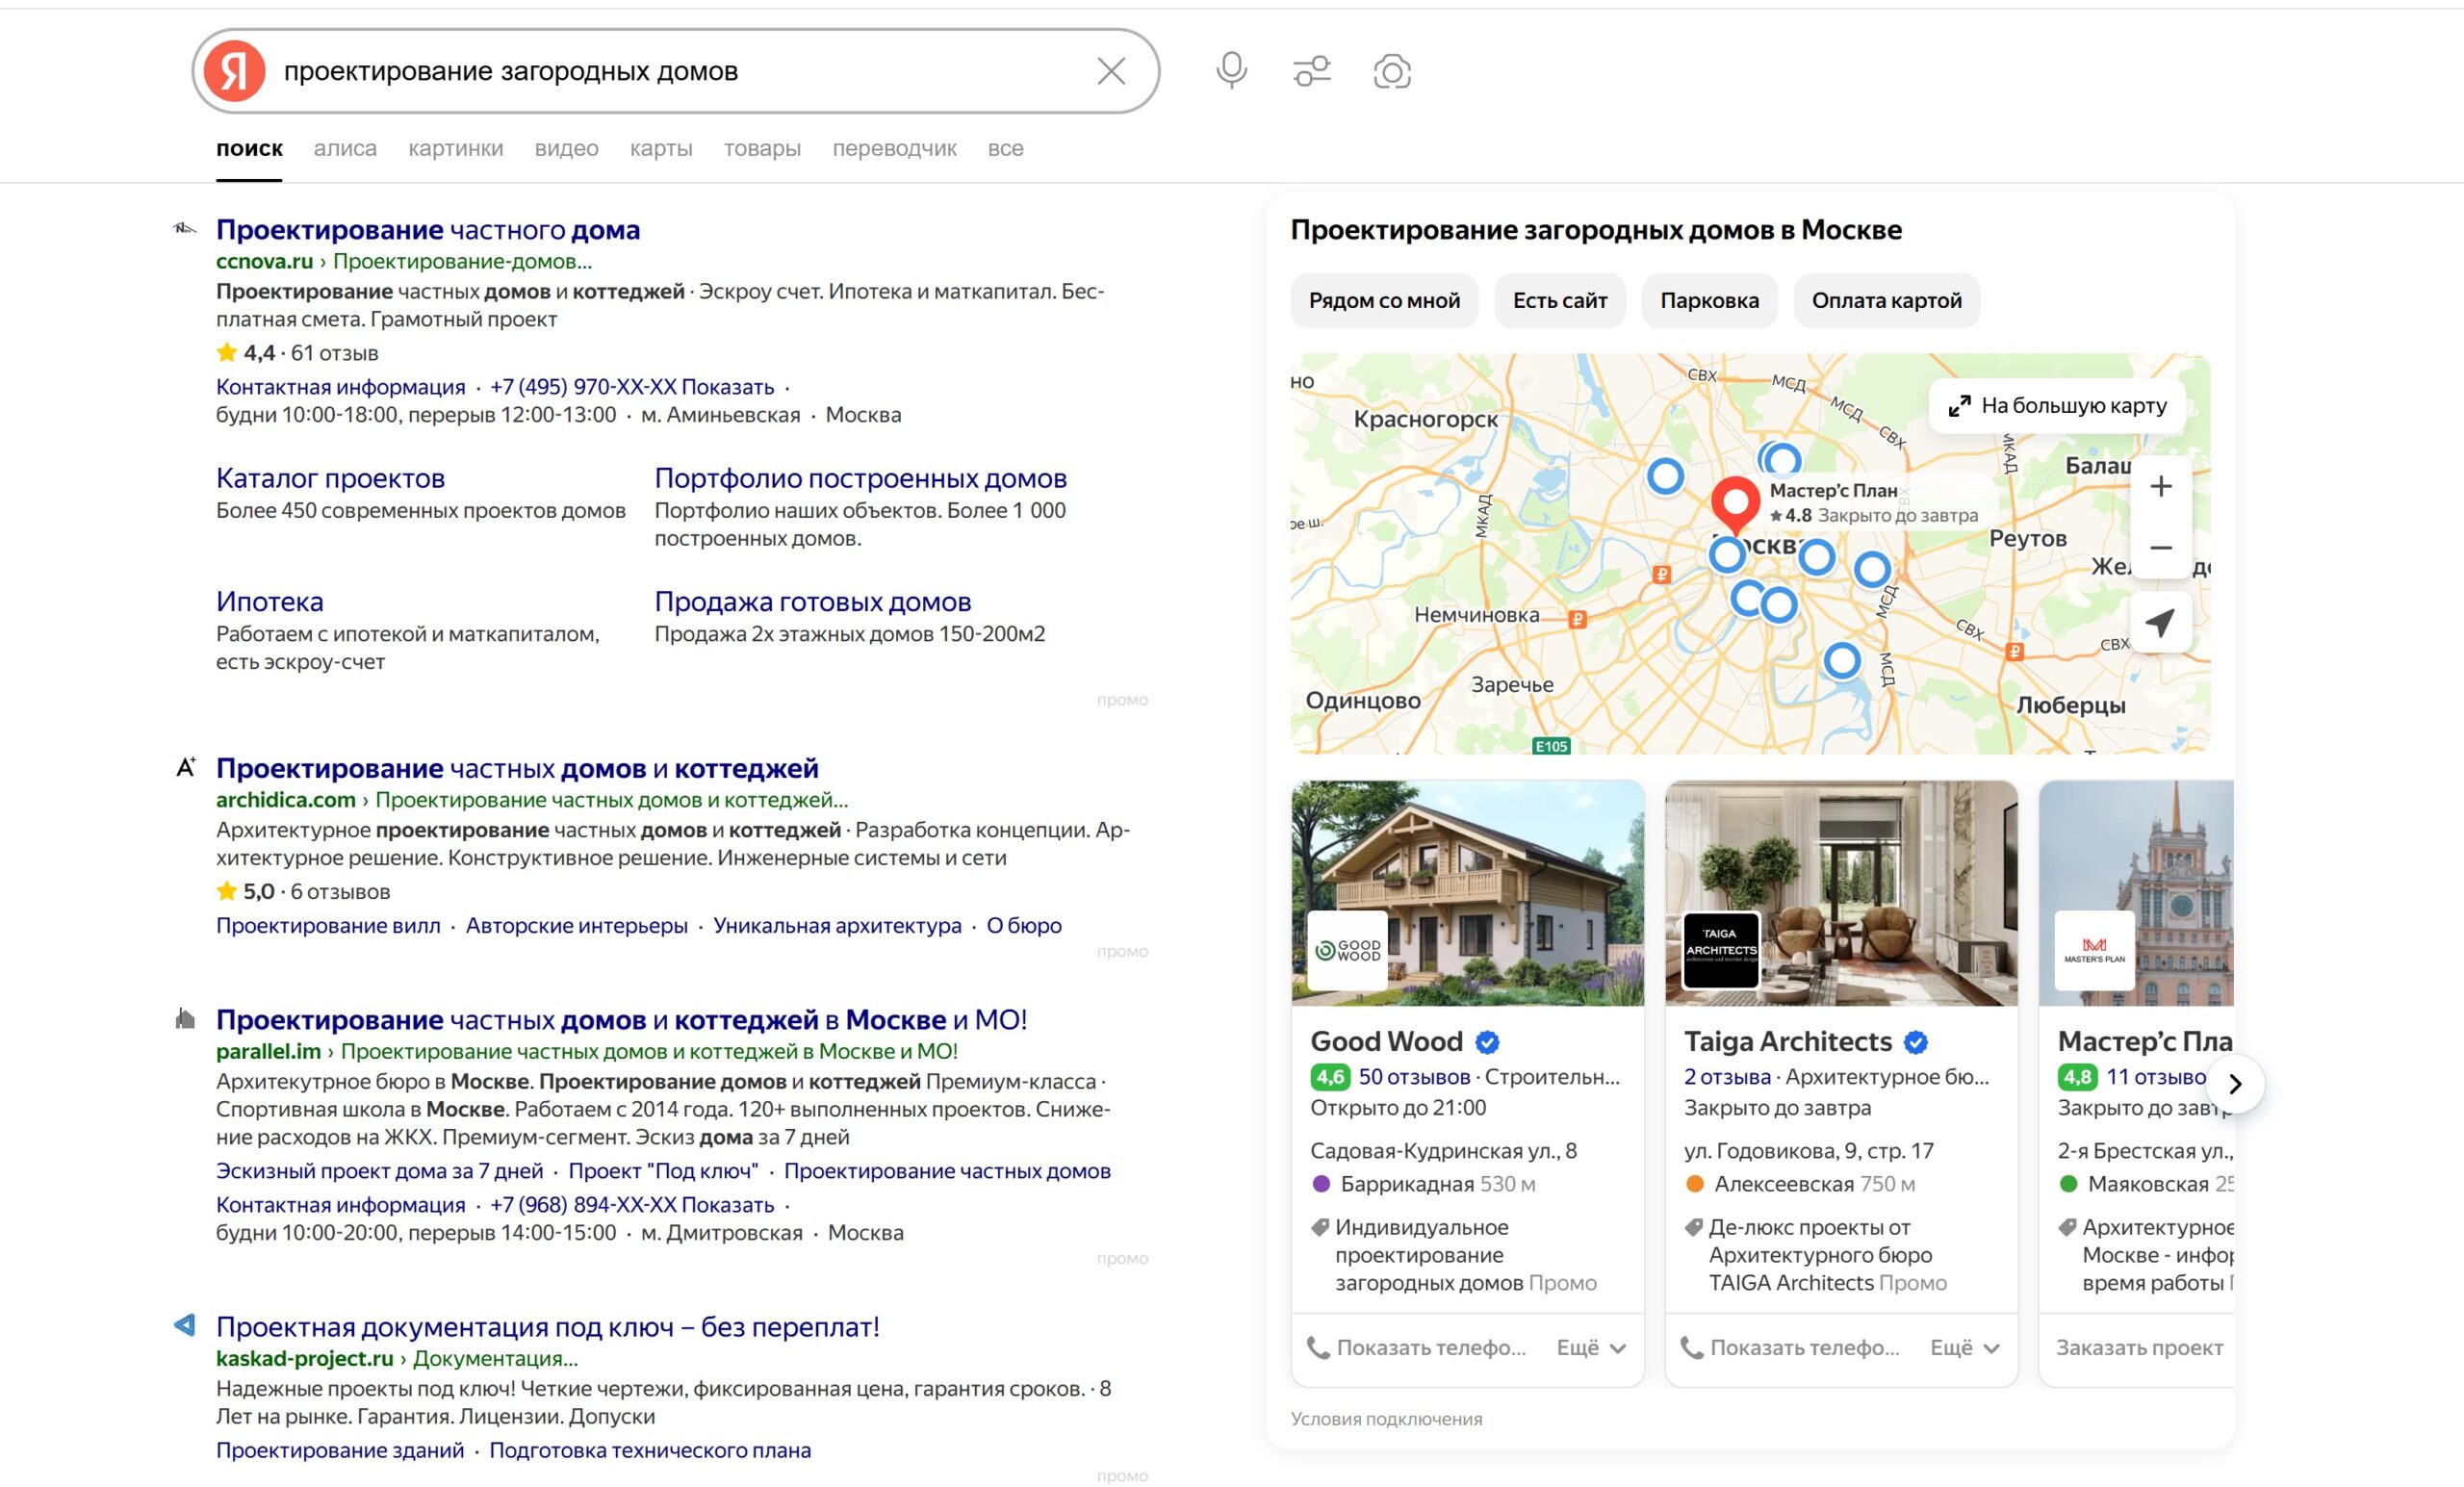The width and height of the screenshot is (2464, 1487).
Task: Click Good Wood logo badge on photo
Action: (1348, 949)
